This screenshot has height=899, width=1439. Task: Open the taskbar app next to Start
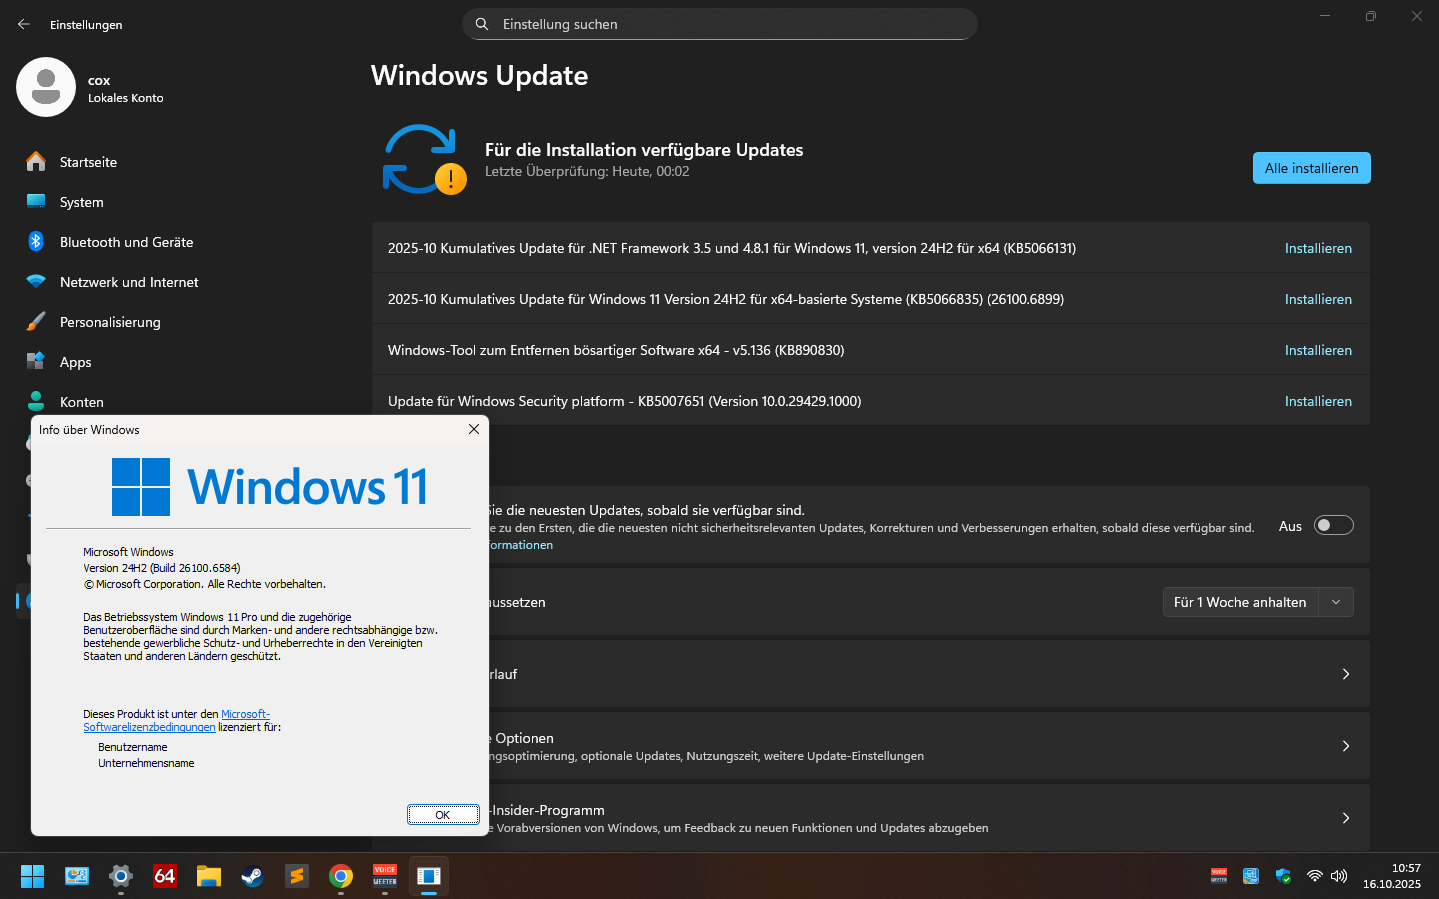tap(77, 876)
